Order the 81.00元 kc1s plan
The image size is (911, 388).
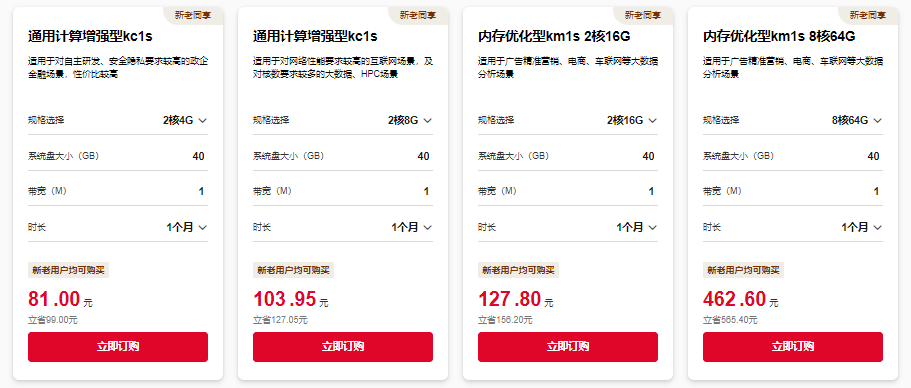point(118,347)
